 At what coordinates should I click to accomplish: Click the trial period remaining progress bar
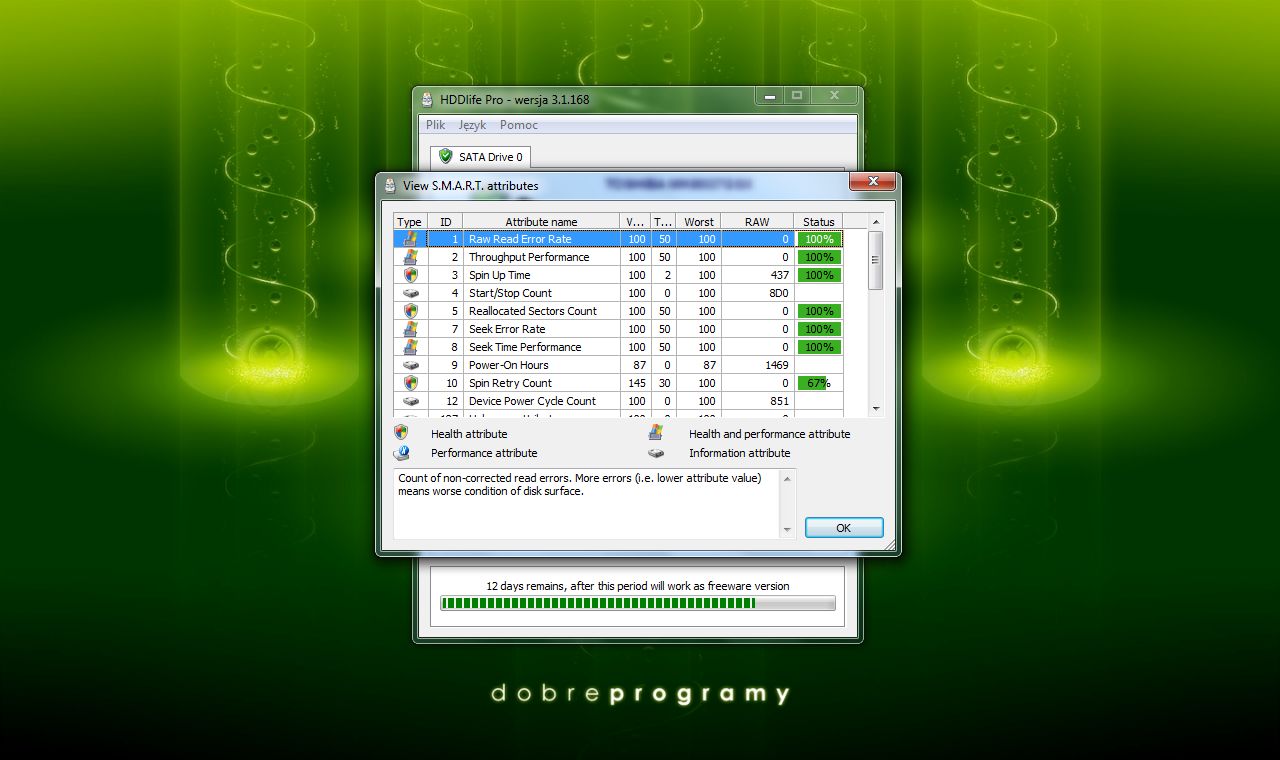(x=638, y=603)
